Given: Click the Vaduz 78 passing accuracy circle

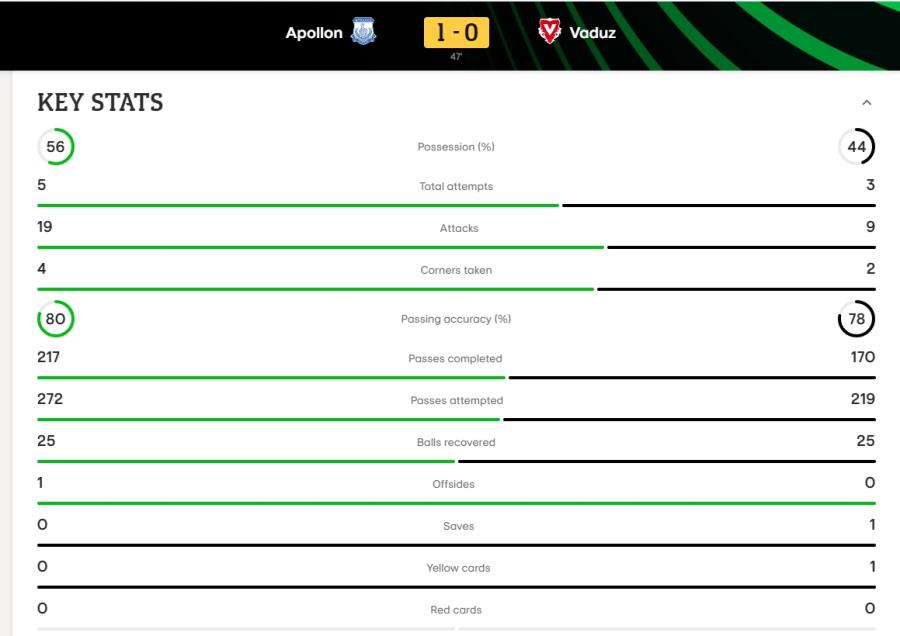Looking at the screenshot, I should (856, 319).
